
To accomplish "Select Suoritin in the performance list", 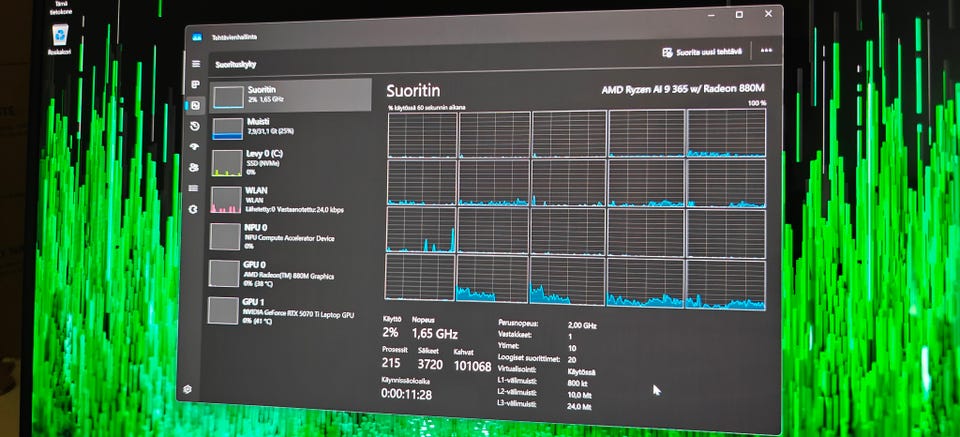I will 290,95.
